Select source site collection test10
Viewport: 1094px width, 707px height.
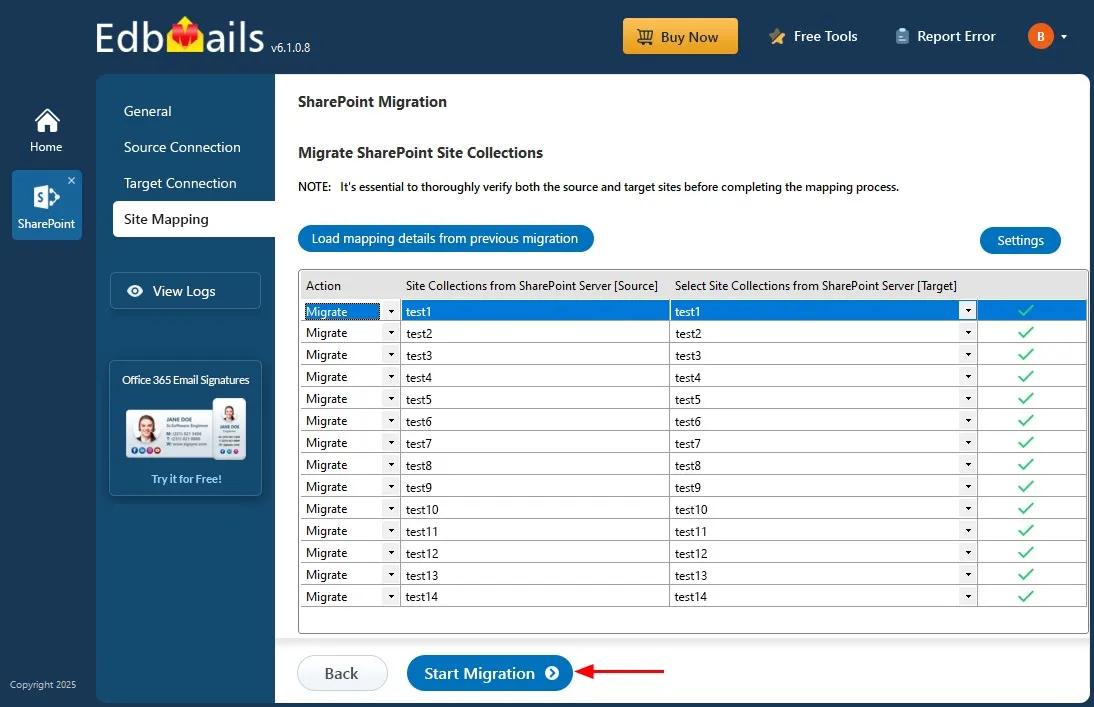click(x=535, y=509)
